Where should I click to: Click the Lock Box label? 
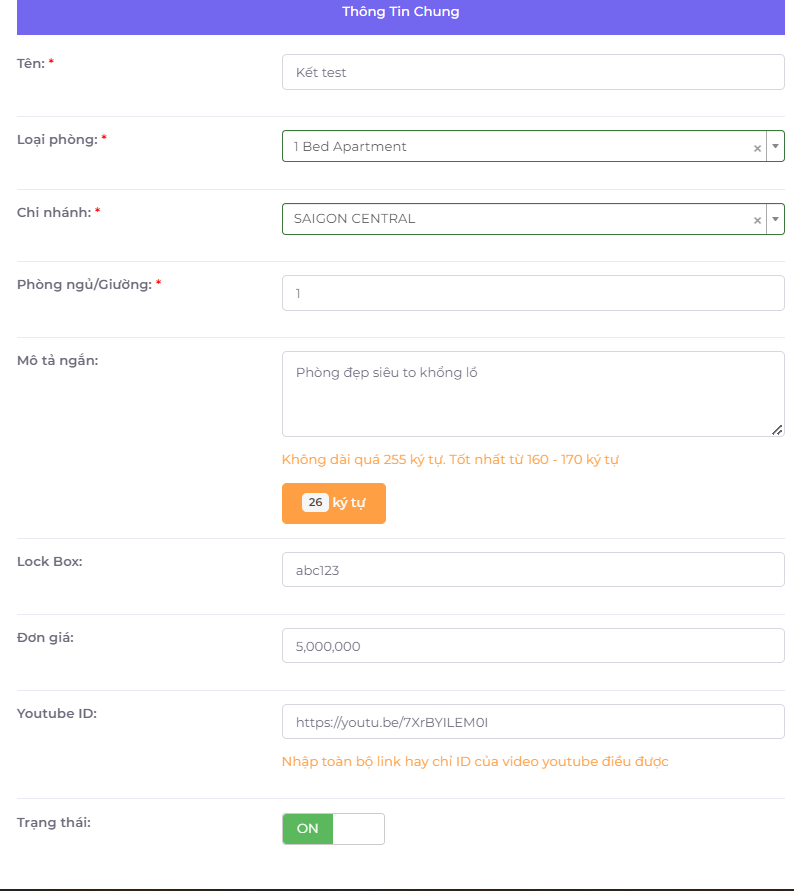50,561
